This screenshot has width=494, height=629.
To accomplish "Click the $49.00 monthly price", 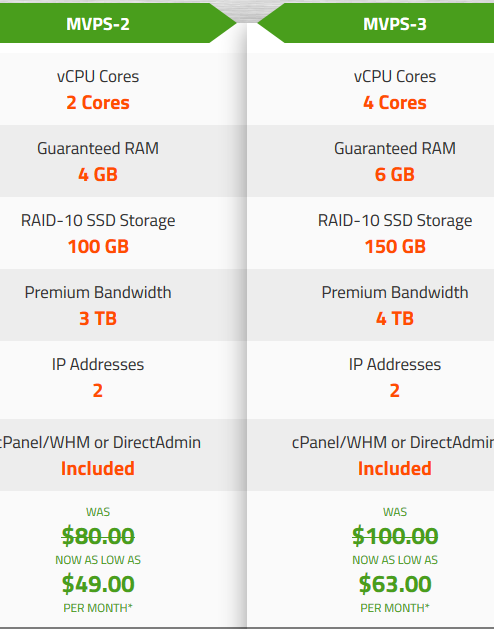I will (98, 584).
